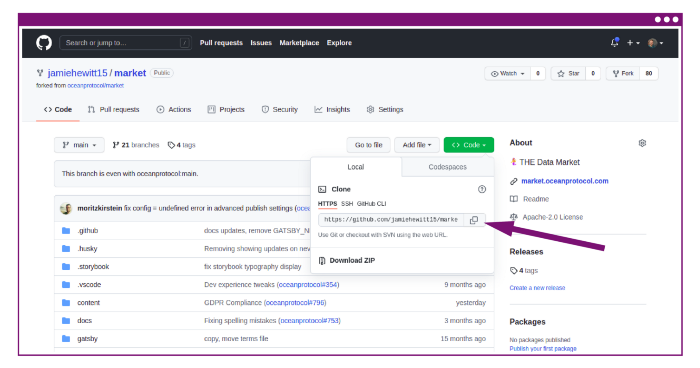Select the Code repository tab
Image resolution: width=700 pixels, height=368 pixels.
point(58,109)
